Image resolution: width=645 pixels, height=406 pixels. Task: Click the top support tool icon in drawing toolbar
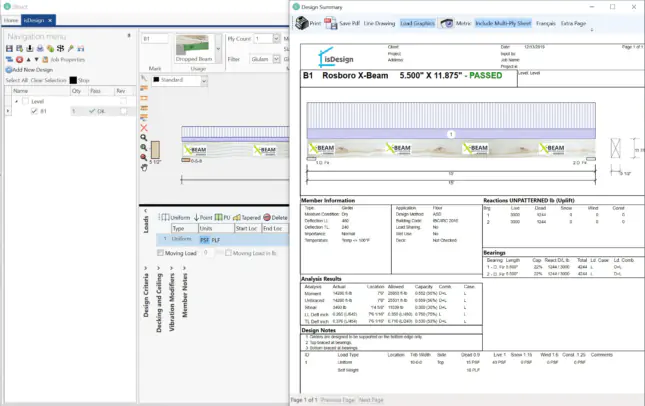[x=144, y=88]
